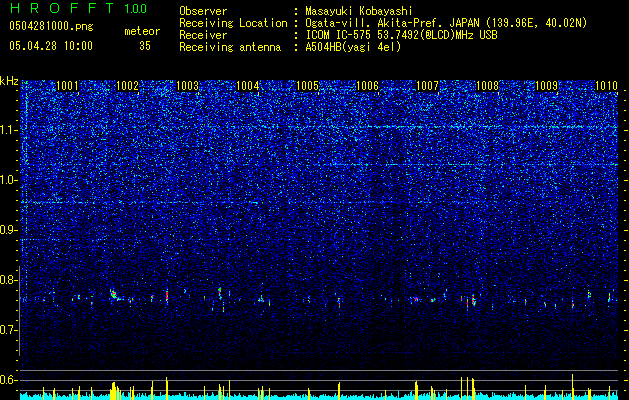Click the 1.0 kHz axis label

tap(9, 180)
